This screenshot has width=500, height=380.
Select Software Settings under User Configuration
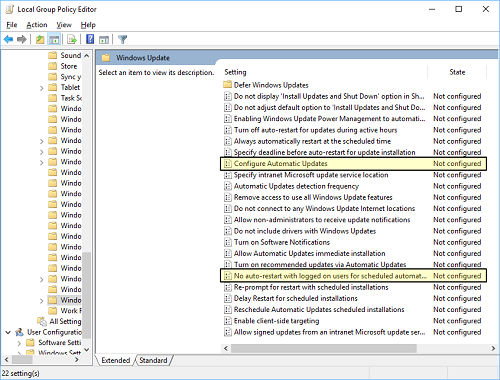pos(54,343)
